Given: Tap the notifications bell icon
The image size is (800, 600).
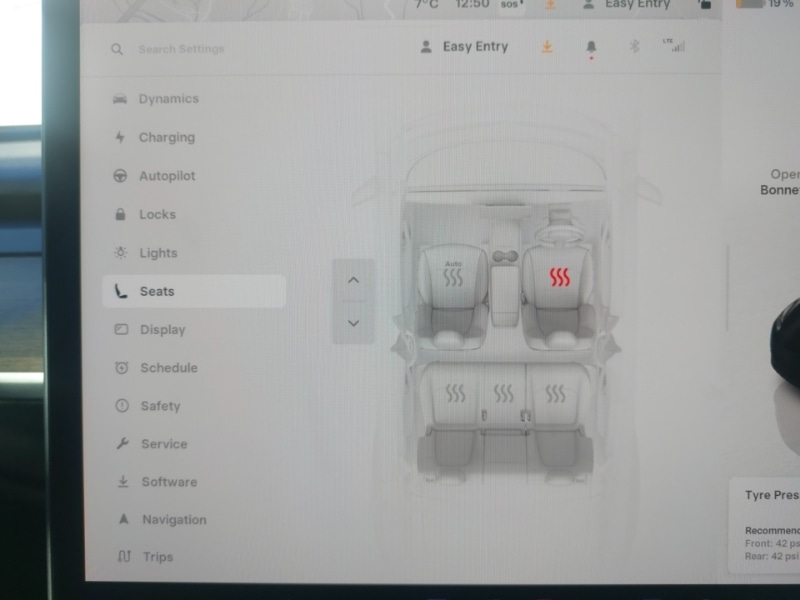Looking at the screenshot, I should 590,46.
